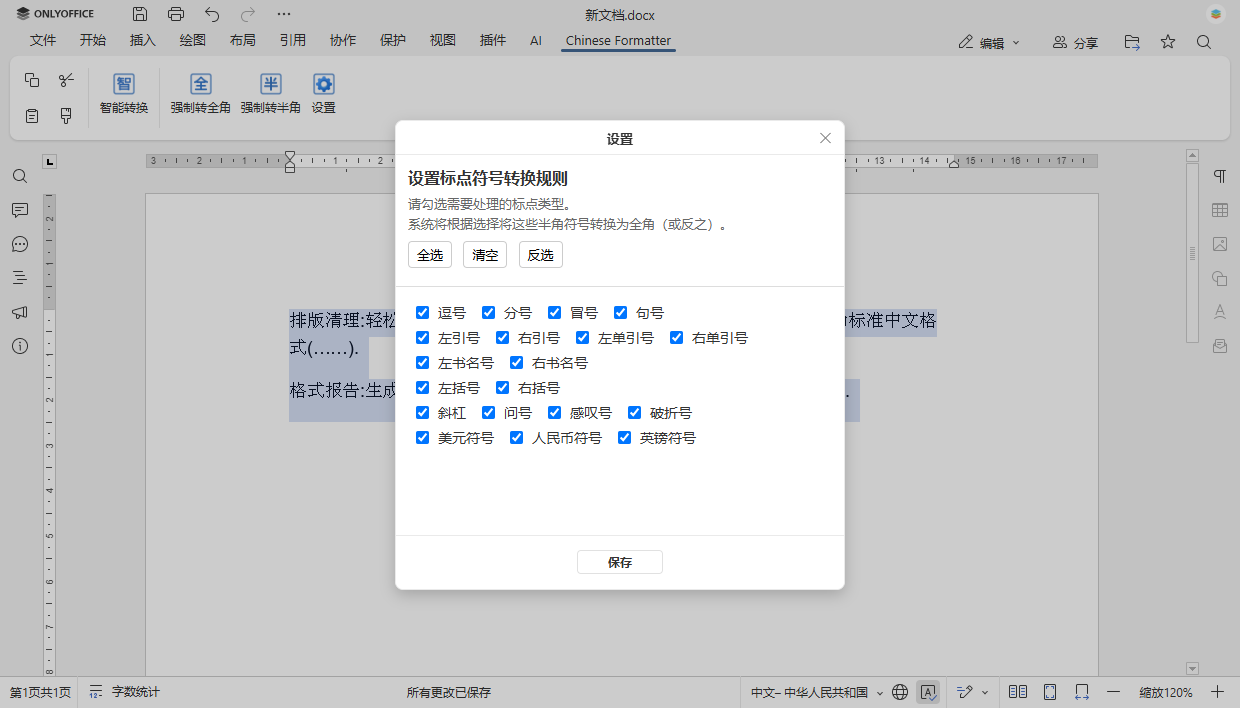Open the Search icon in left sidebar
The width and height of the screenshot is (1240, 708).
pos(20,176)
